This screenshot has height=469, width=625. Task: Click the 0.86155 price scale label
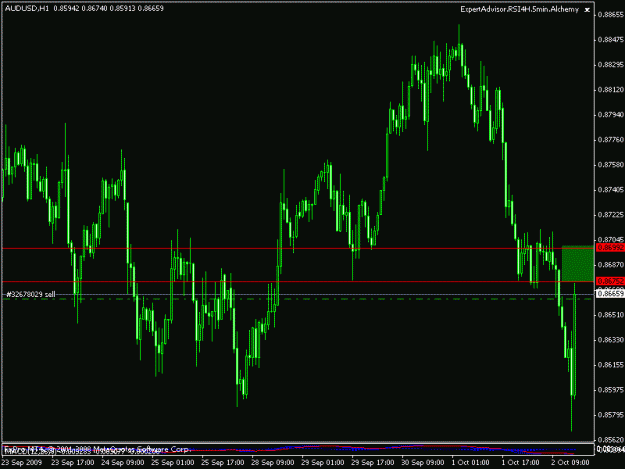[611, 365]
